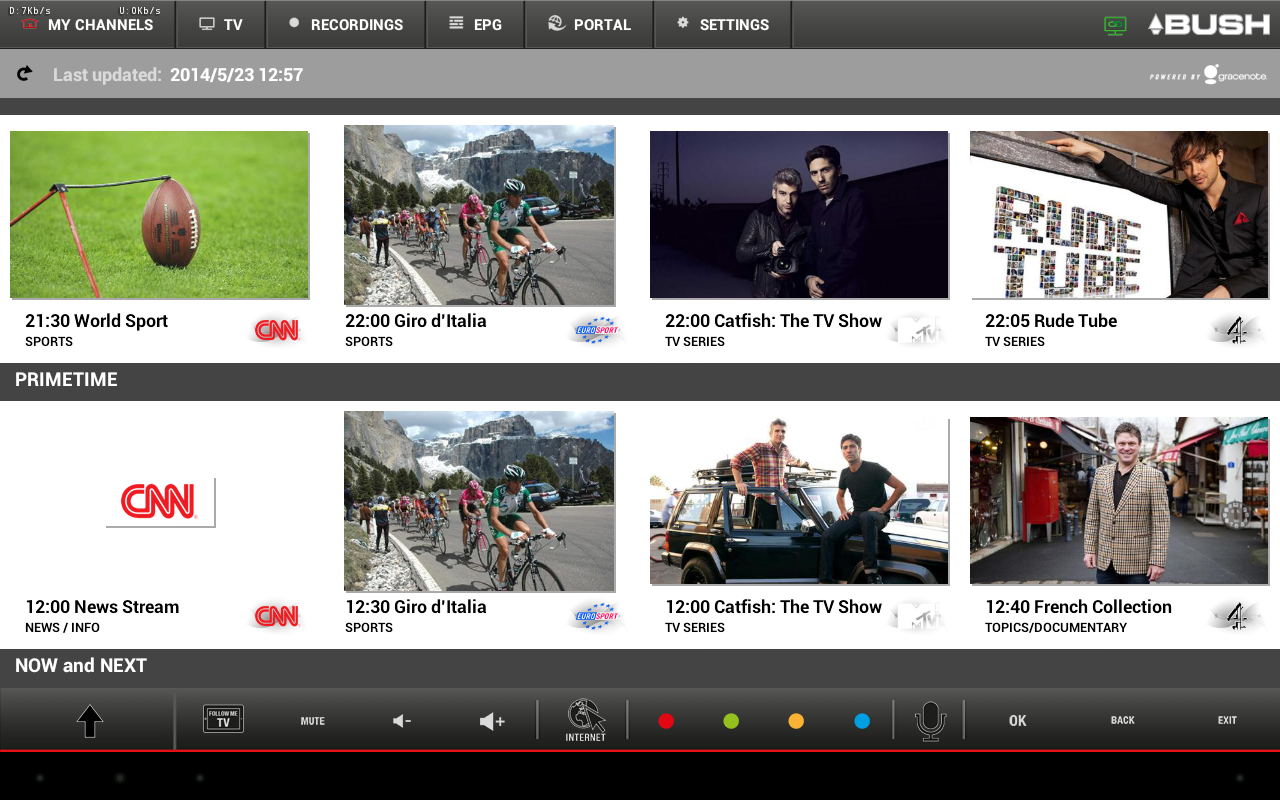The width and height of the screenshot is (1280, 800).
Task: Select the yellow color button
Action: tap(796, 721)
